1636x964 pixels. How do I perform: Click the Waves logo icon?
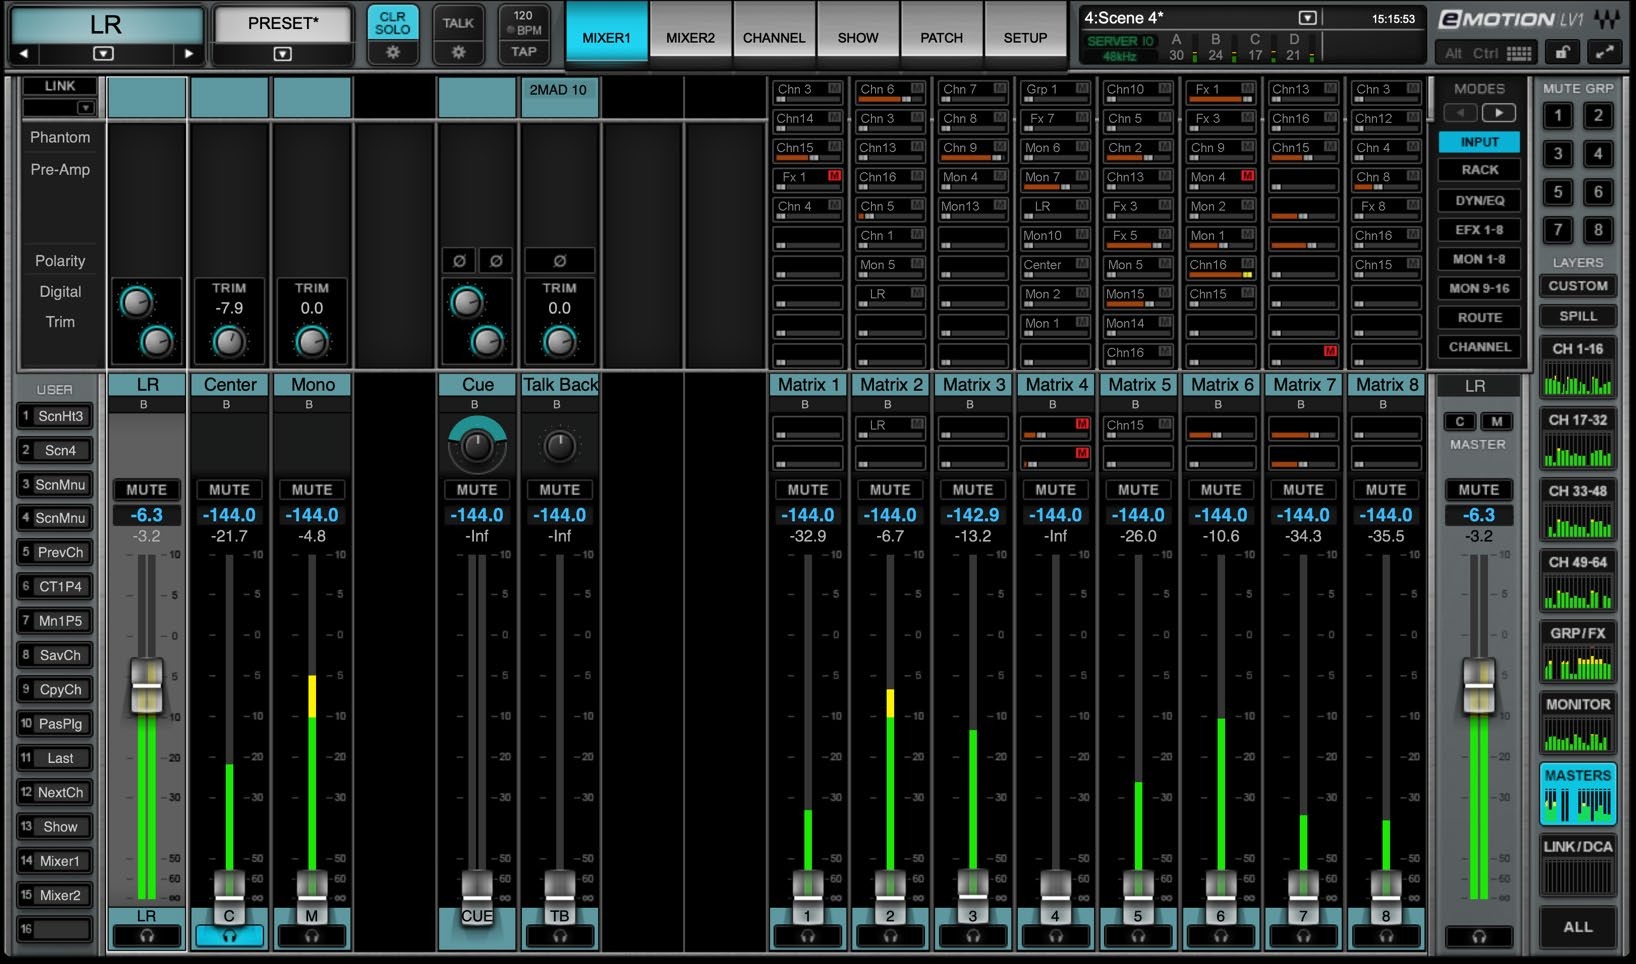(x=1606, y=19)
